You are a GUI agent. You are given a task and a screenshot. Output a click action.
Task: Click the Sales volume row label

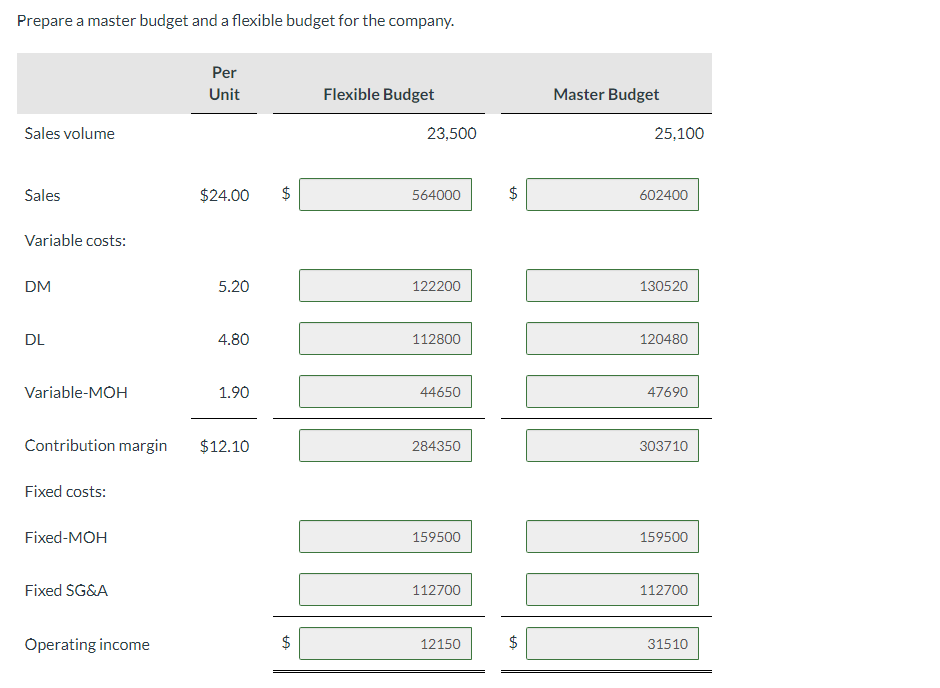[70, 133]
